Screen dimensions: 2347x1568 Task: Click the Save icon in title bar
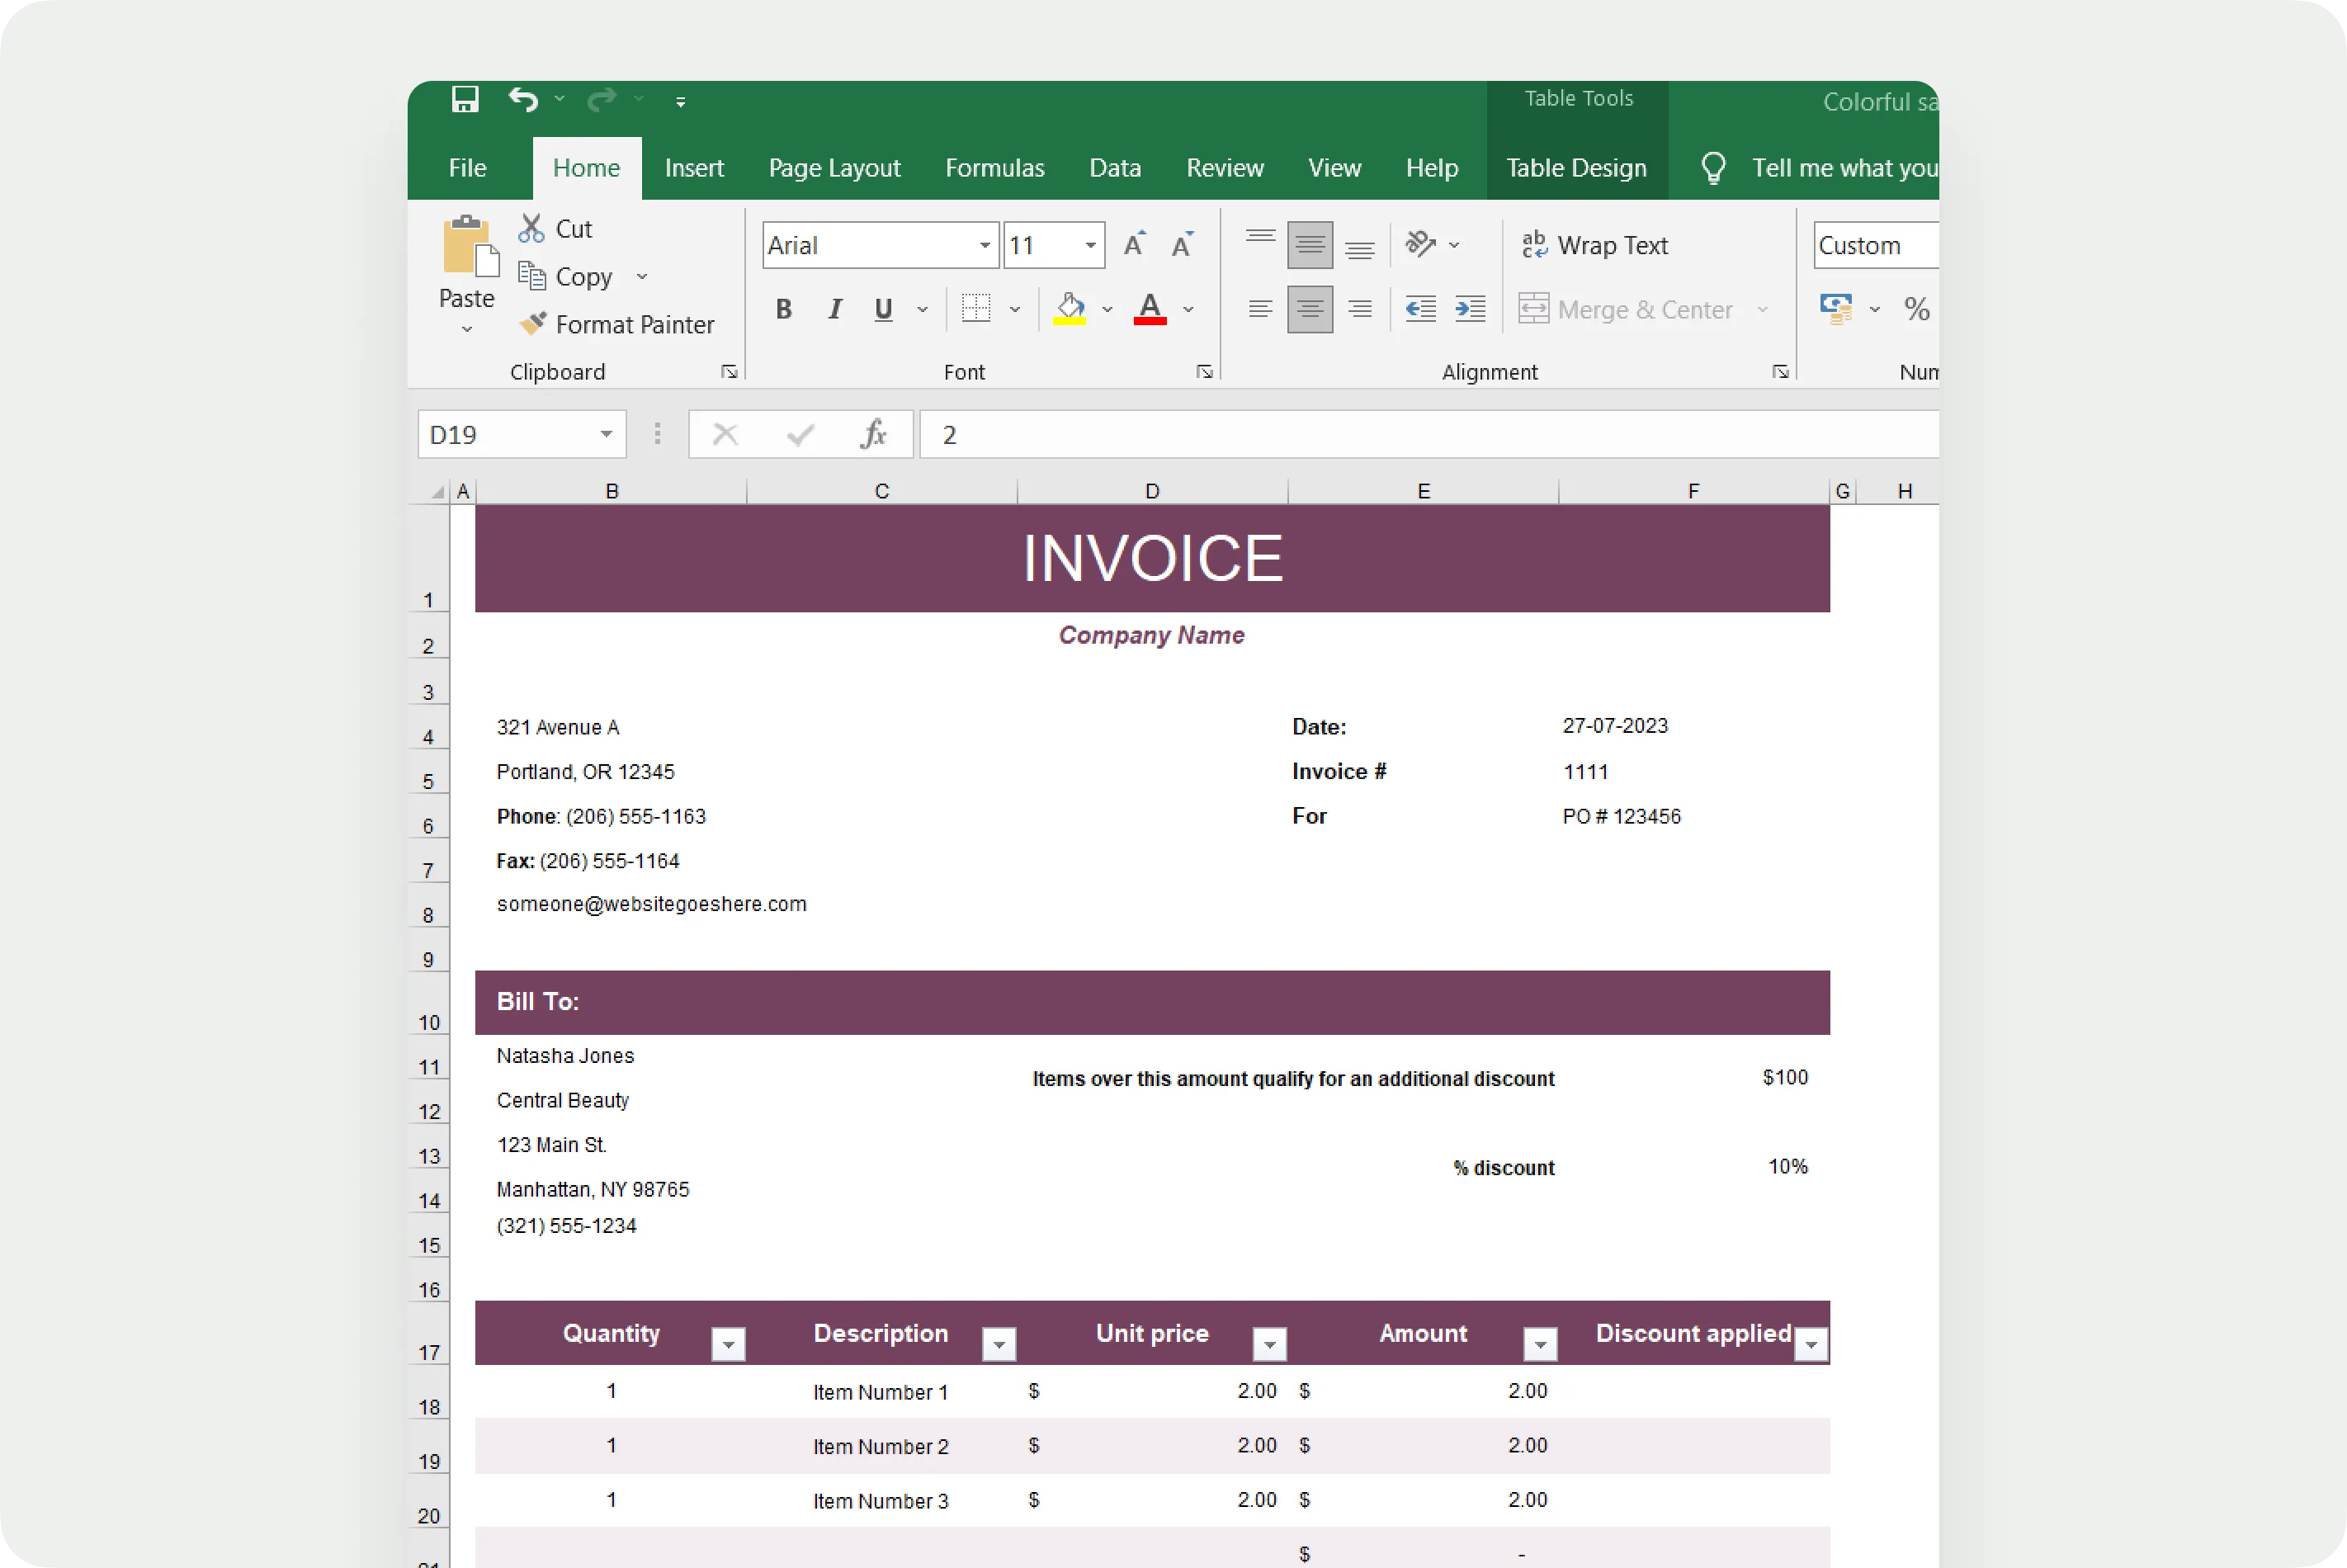pyautogui.click(x=465, y=100)
